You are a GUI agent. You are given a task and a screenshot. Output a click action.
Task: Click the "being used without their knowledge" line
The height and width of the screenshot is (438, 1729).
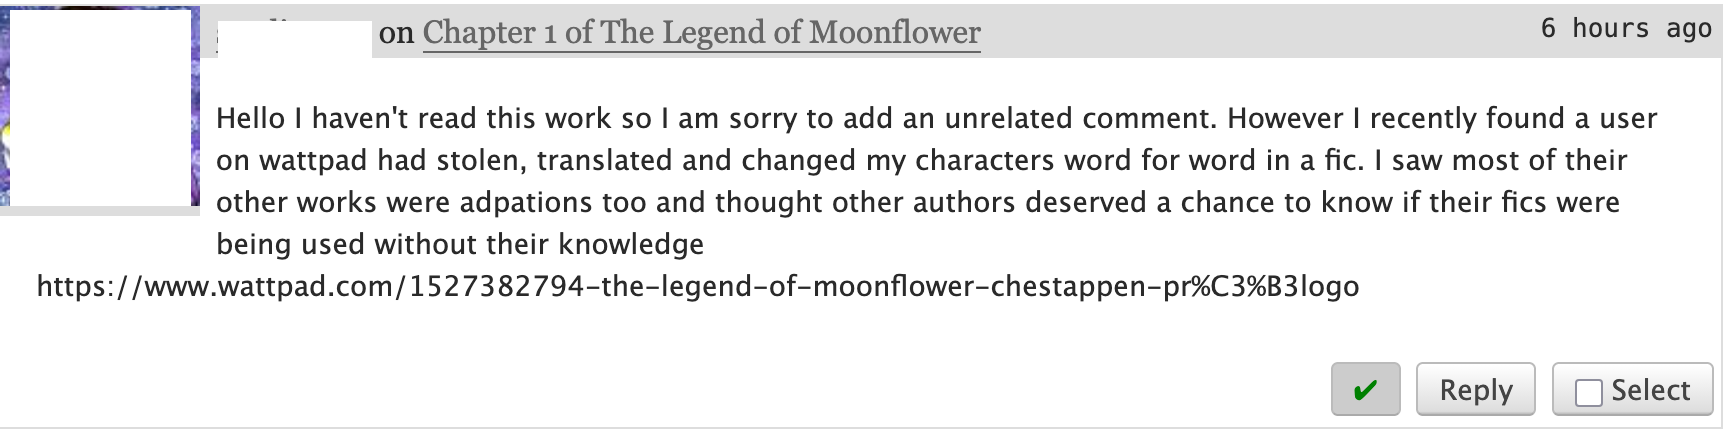[460, 245]
